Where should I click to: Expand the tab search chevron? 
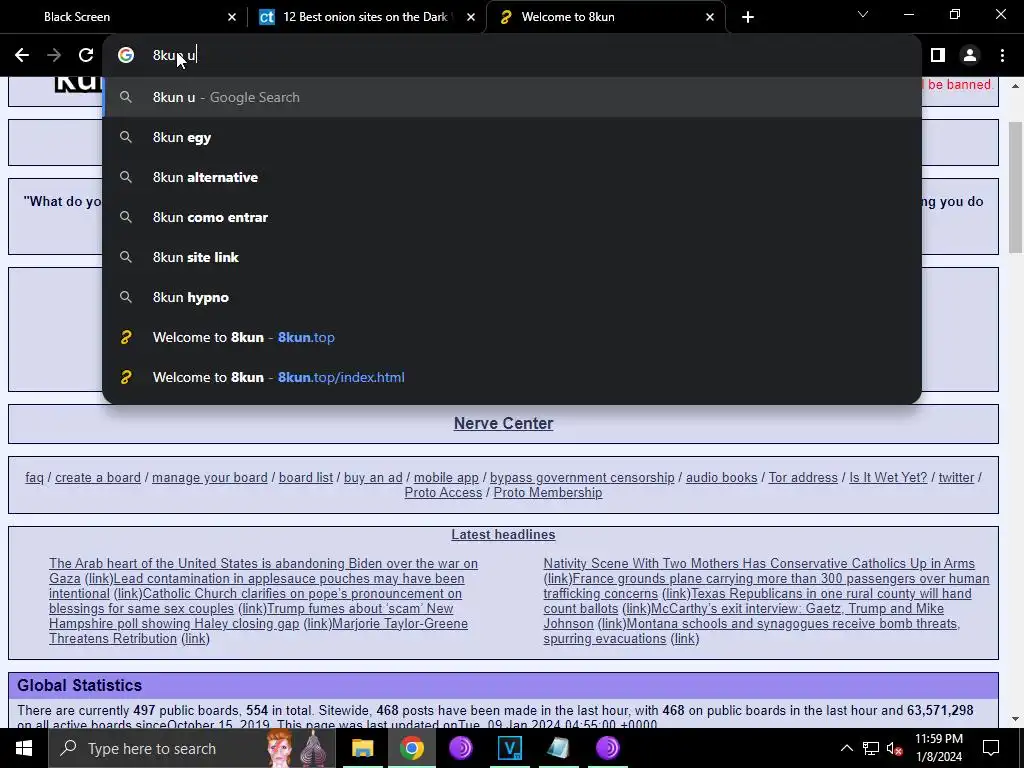pos(863,14)
